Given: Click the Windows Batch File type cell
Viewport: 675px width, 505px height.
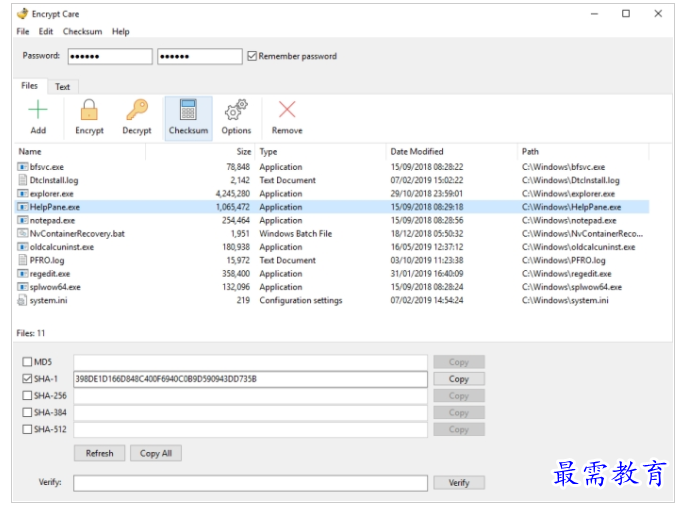Looking at the screenshot, I should [295, 233].
